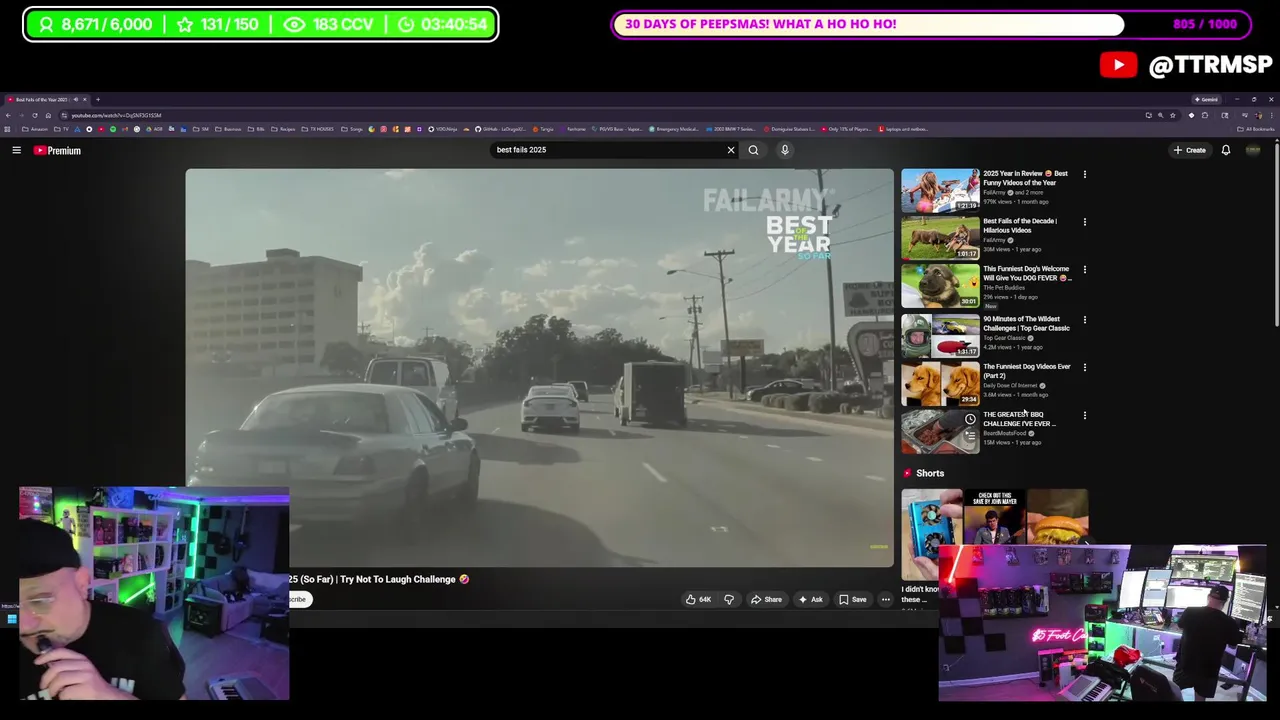Go to YouTube Premium home logo
This screenshot has width=1280, height=720.
pyautogui.click(x=57, y=150)
